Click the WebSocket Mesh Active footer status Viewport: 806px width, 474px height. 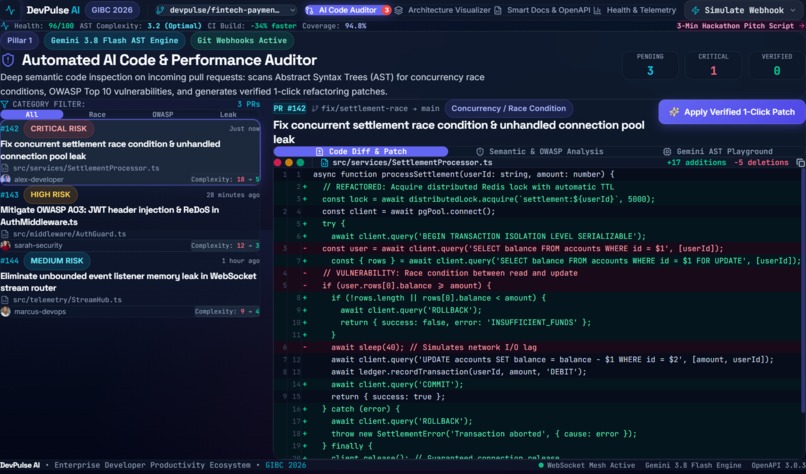pos(587,465)
